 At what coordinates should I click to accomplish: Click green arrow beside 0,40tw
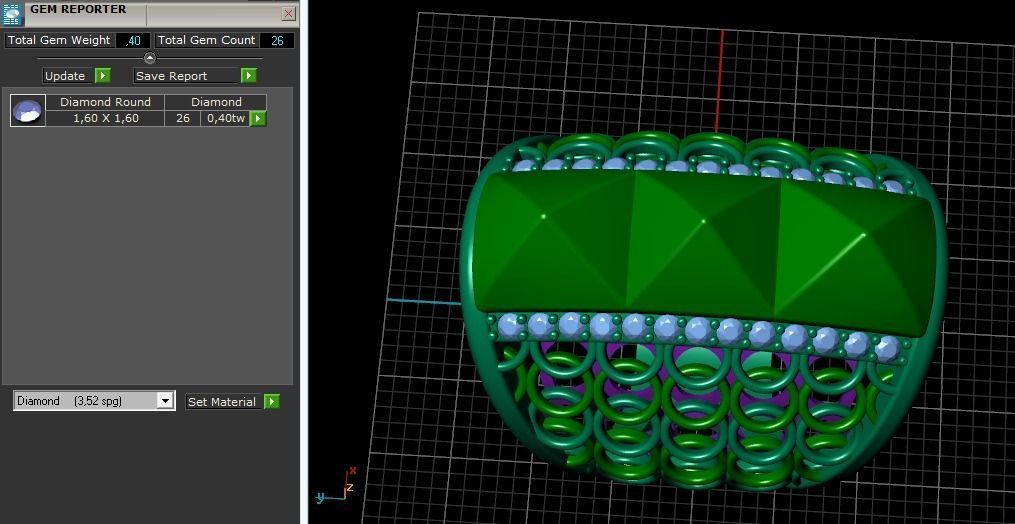pos(258,119)
